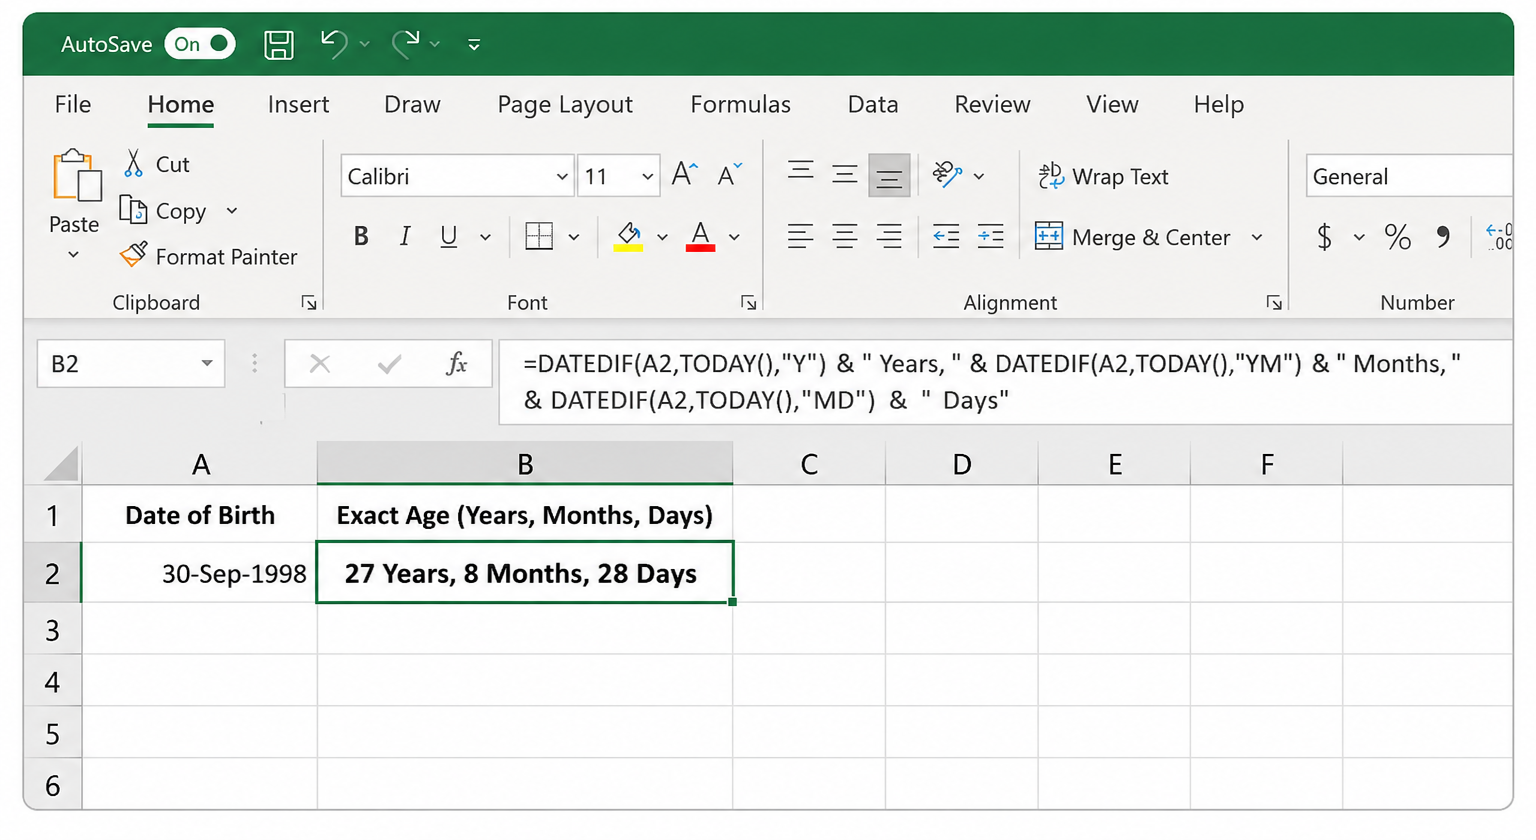The height and width of the screenshot is (840, 1536).
Task: Click the Undo arrow icon
Action: (334, 43)
